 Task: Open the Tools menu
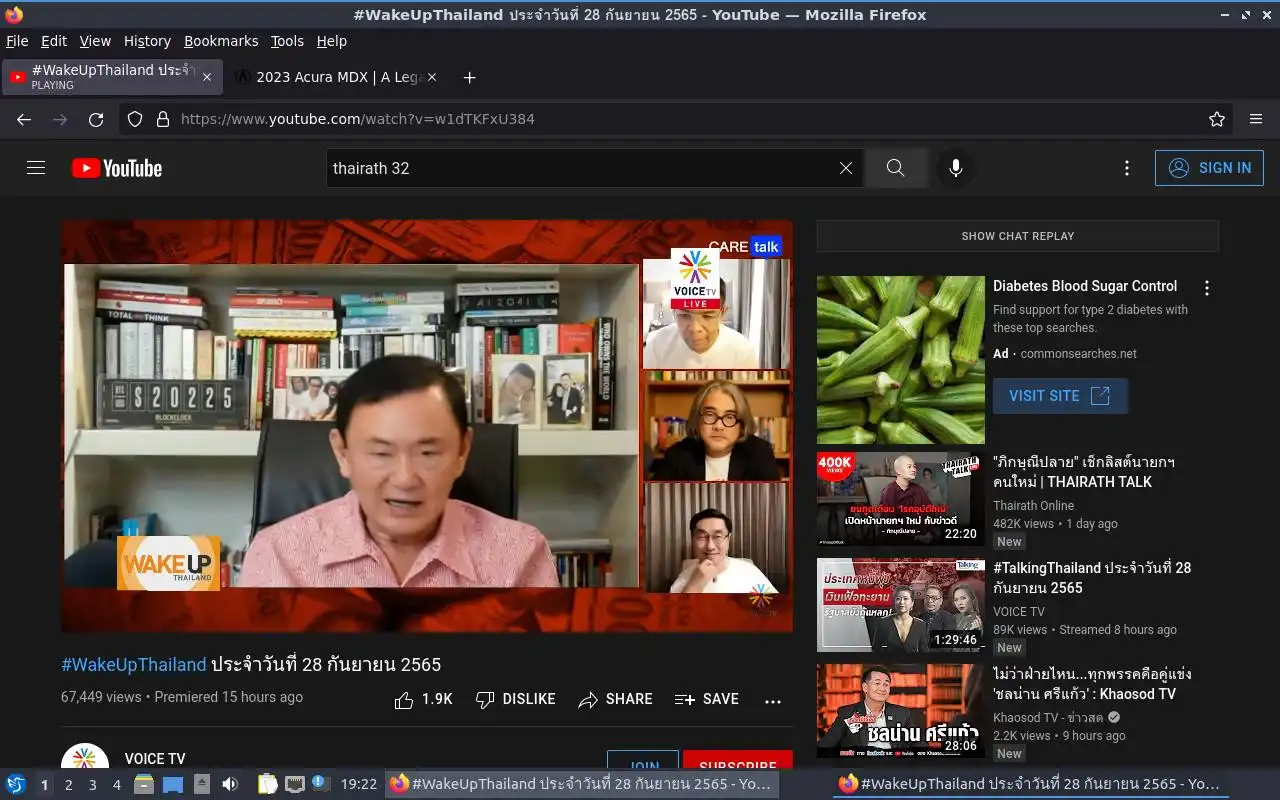[287, 41]
